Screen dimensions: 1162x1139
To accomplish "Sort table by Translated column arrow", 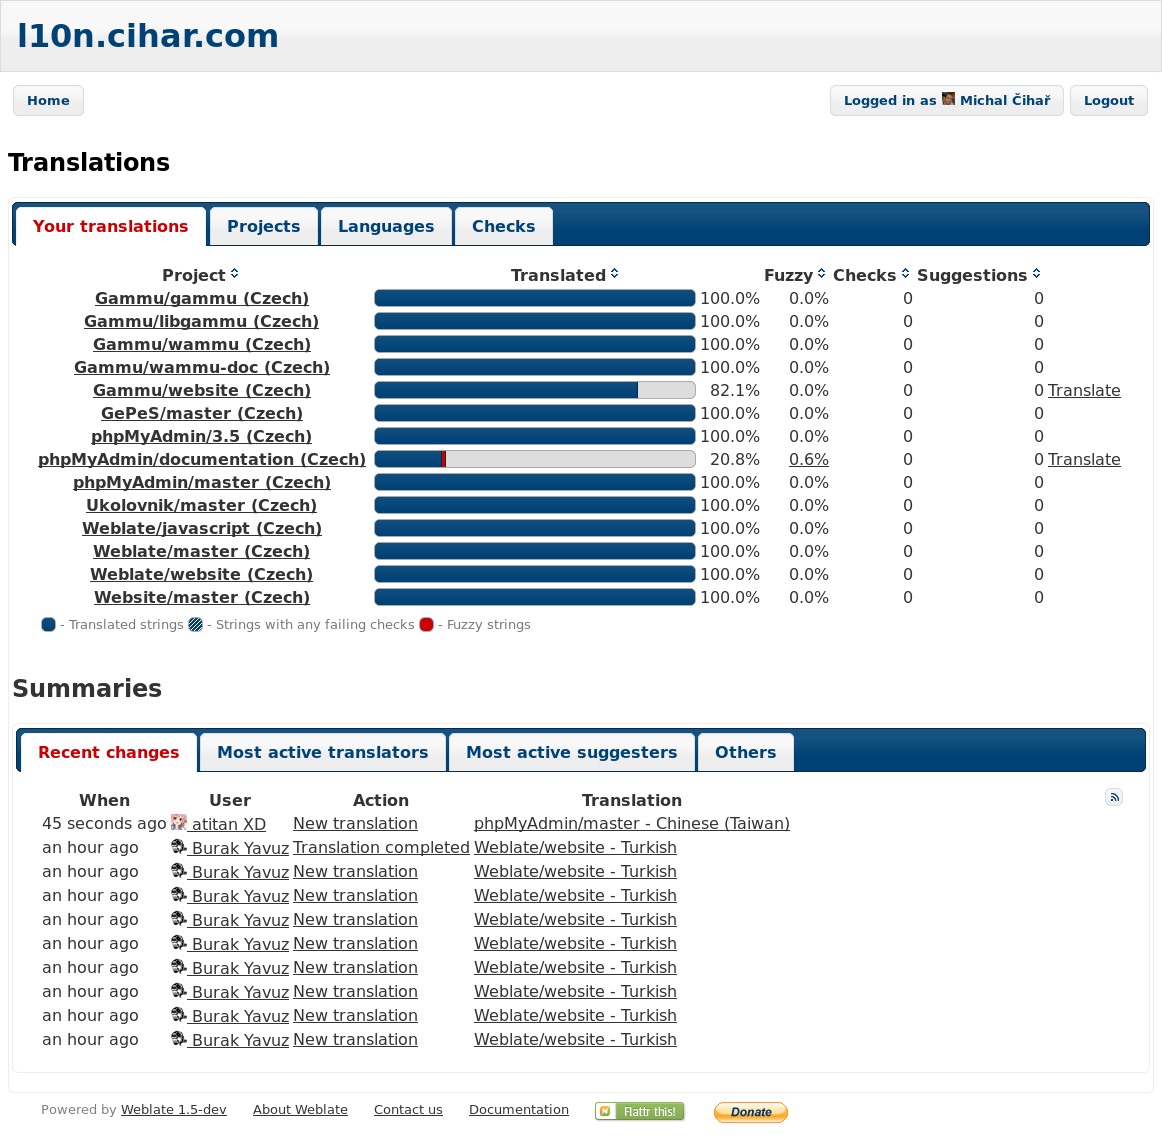I will pos(614,273).
